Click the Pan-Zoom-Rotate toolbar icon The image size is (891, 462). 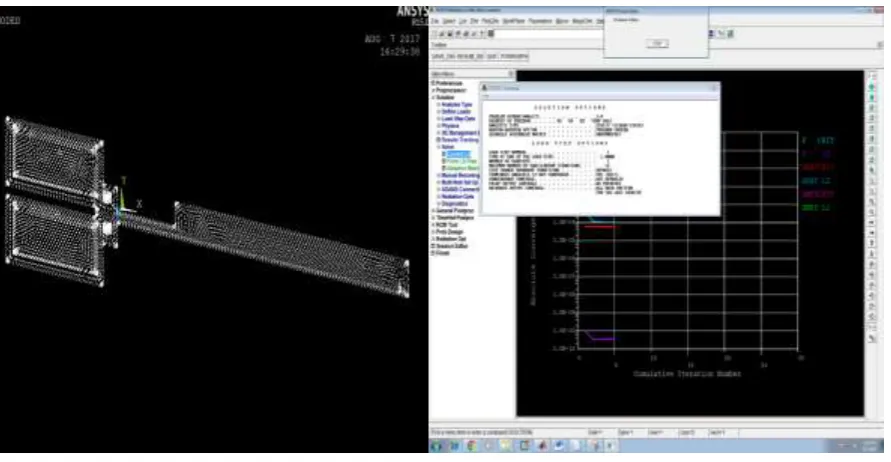pos(457,34)
